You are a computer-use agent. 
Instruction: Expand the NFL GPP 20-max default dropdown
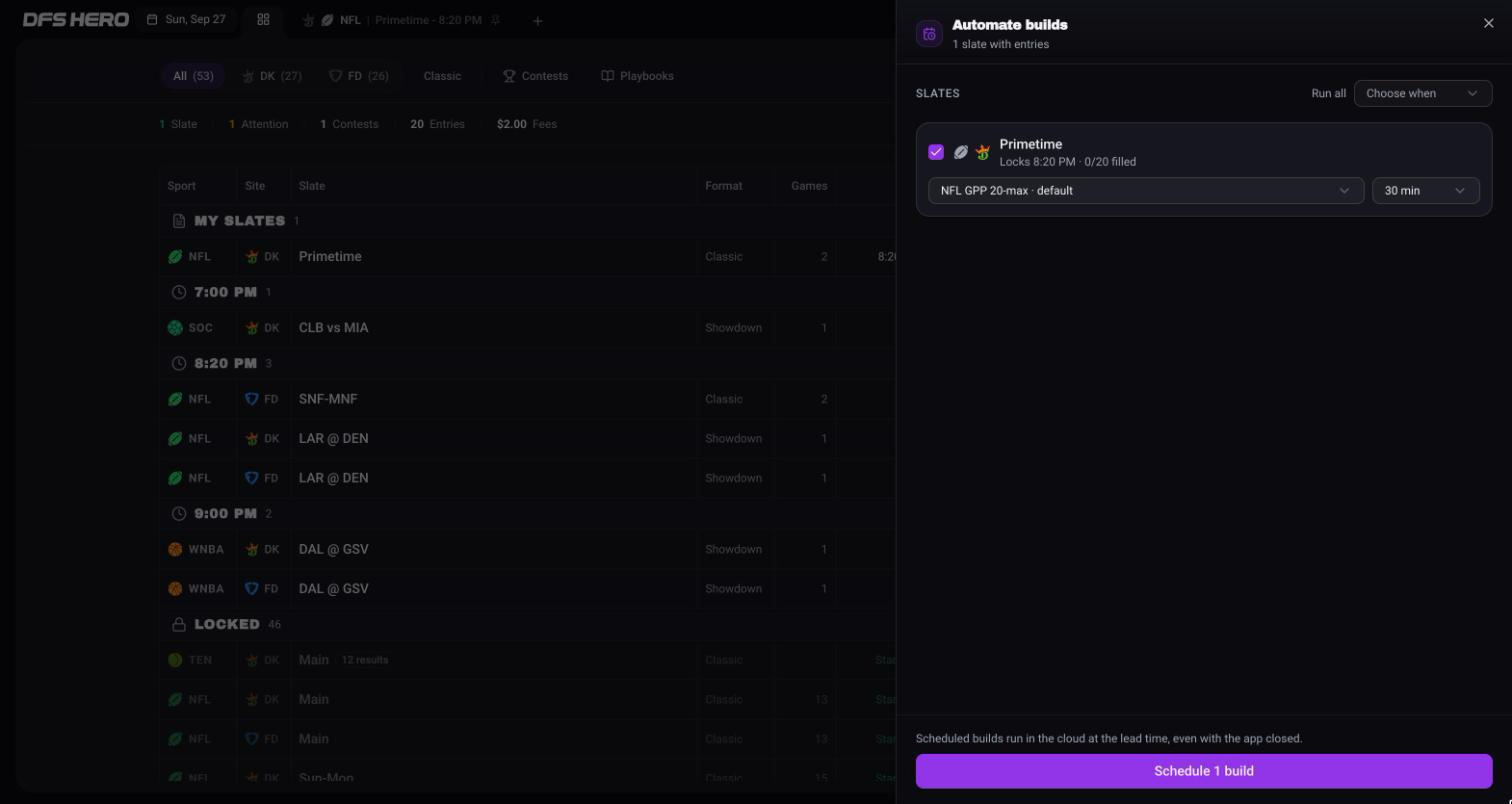(x=1146, y=190)
